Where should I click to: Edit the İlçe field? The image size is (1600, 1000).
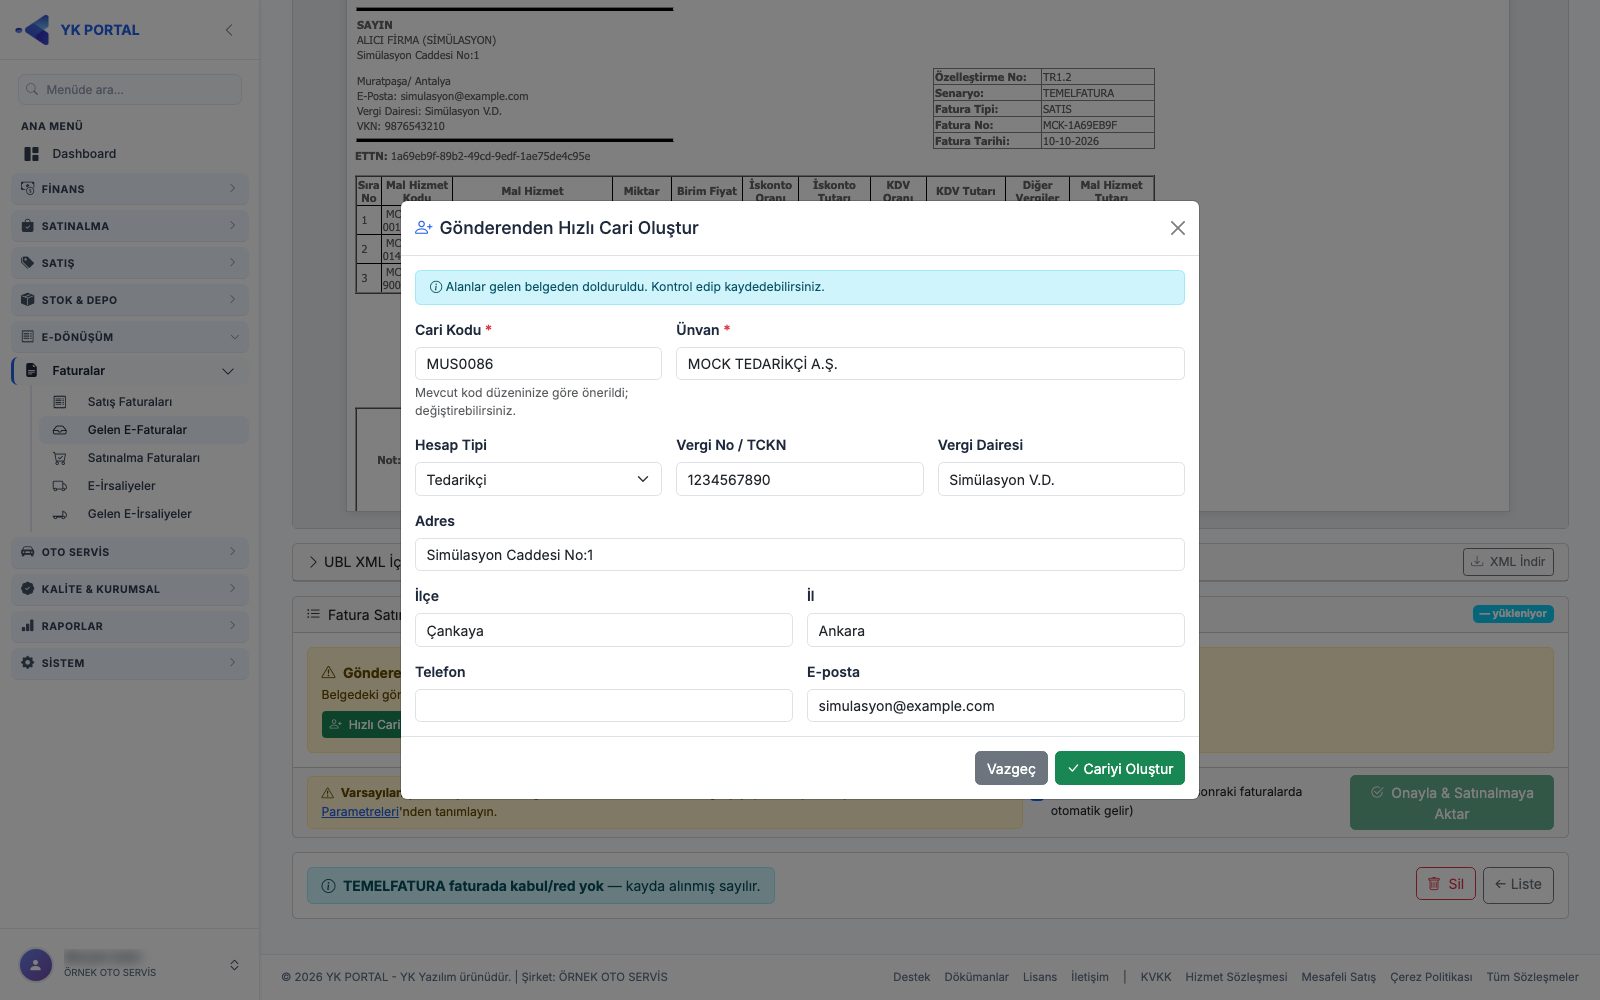tap(604, 630)
